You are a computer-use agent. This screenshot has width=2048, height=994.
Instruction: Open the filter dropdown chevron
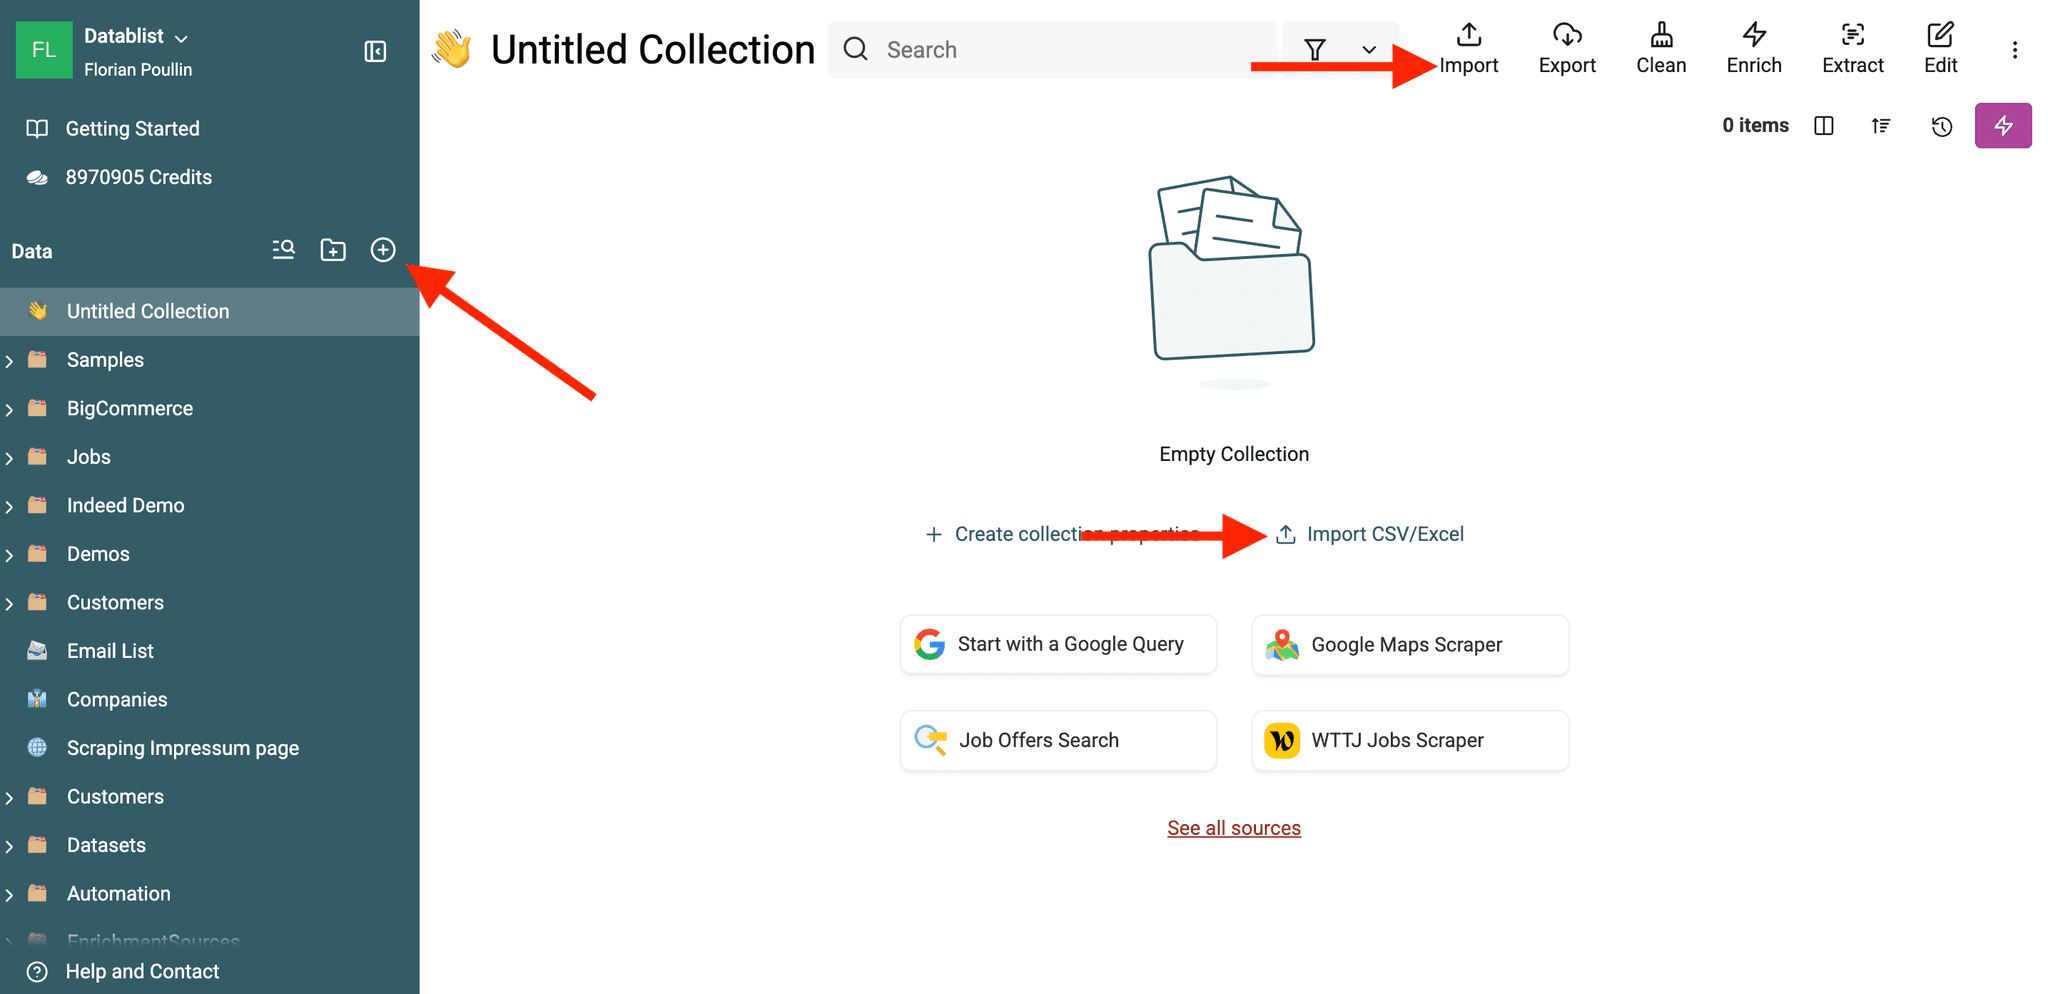pyautogui.click(x=1369, y=48)
